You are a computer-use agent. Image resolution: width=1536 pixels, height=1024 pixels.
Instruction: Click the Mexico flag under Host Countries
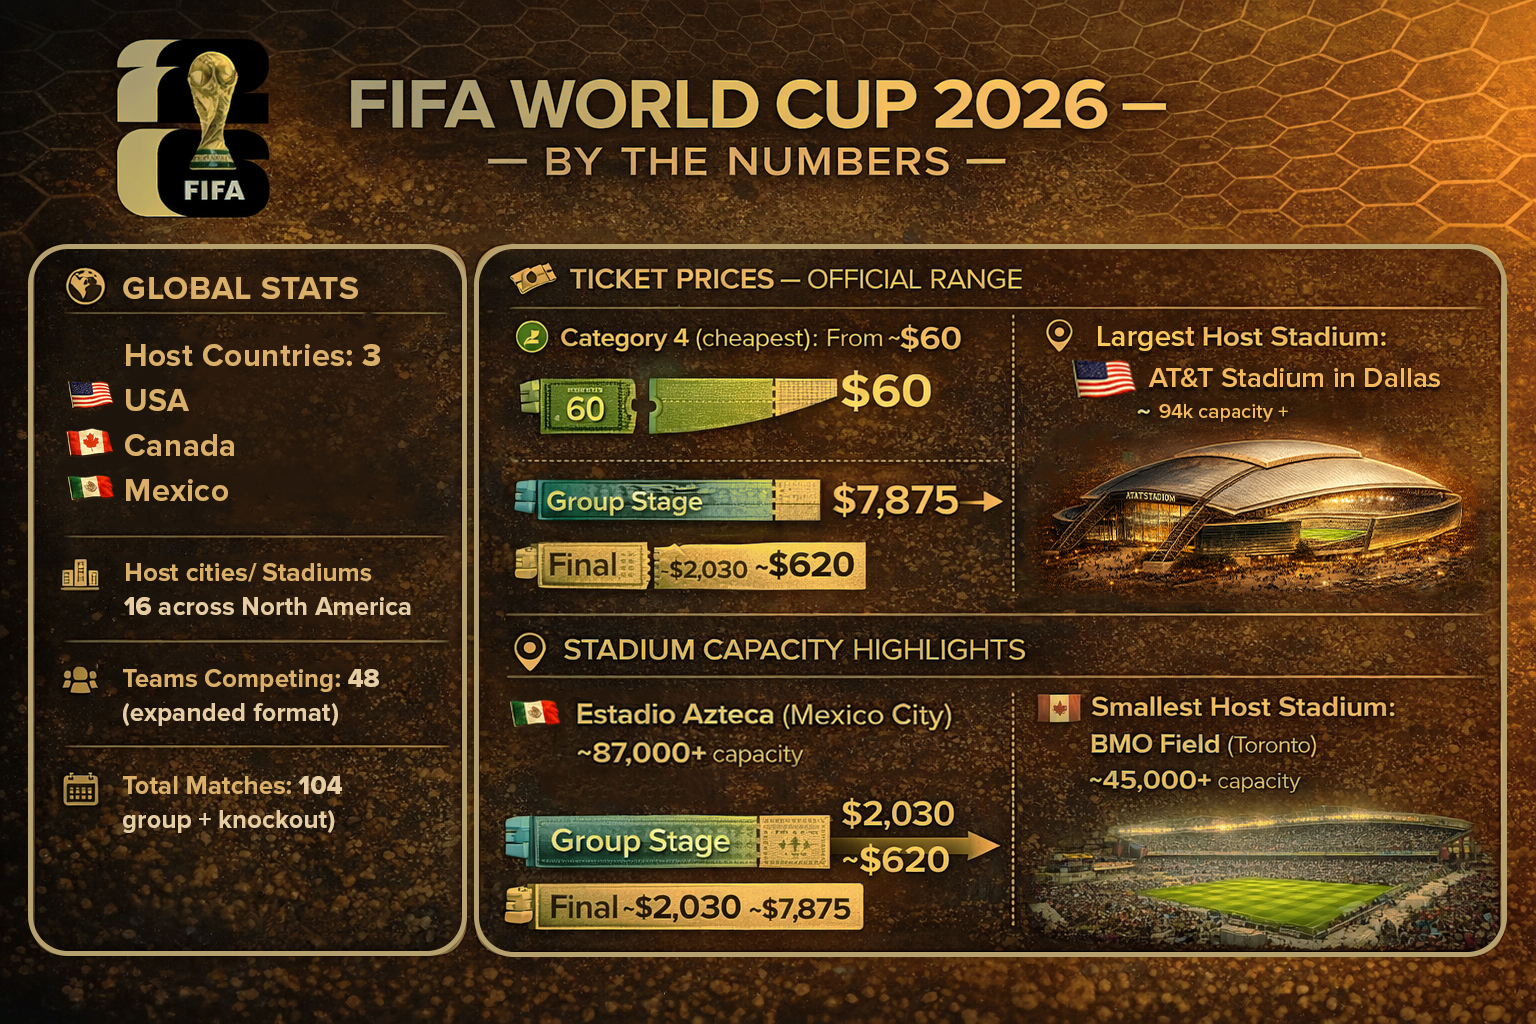(x=90, y=488)
